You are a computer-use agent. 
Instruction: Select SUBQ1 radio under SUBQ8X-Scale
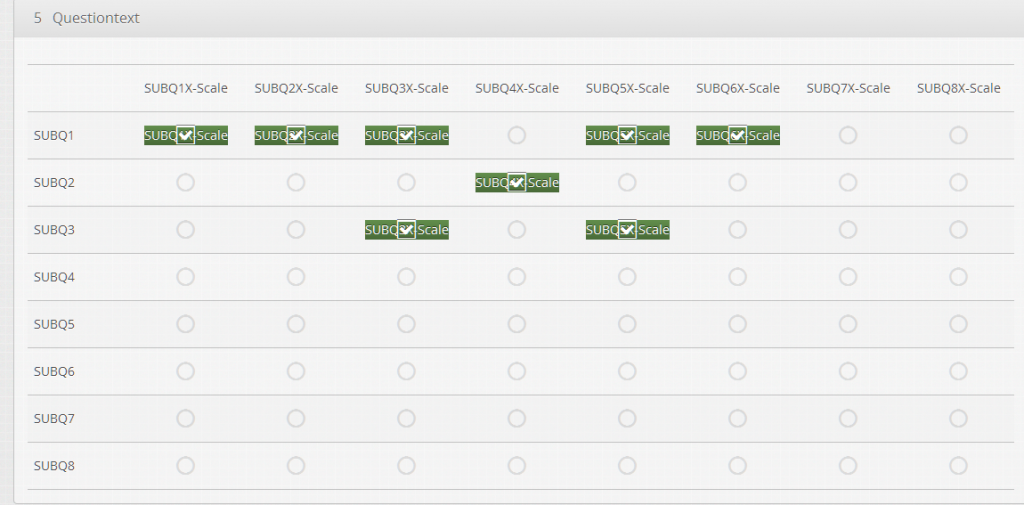[958, 135]
